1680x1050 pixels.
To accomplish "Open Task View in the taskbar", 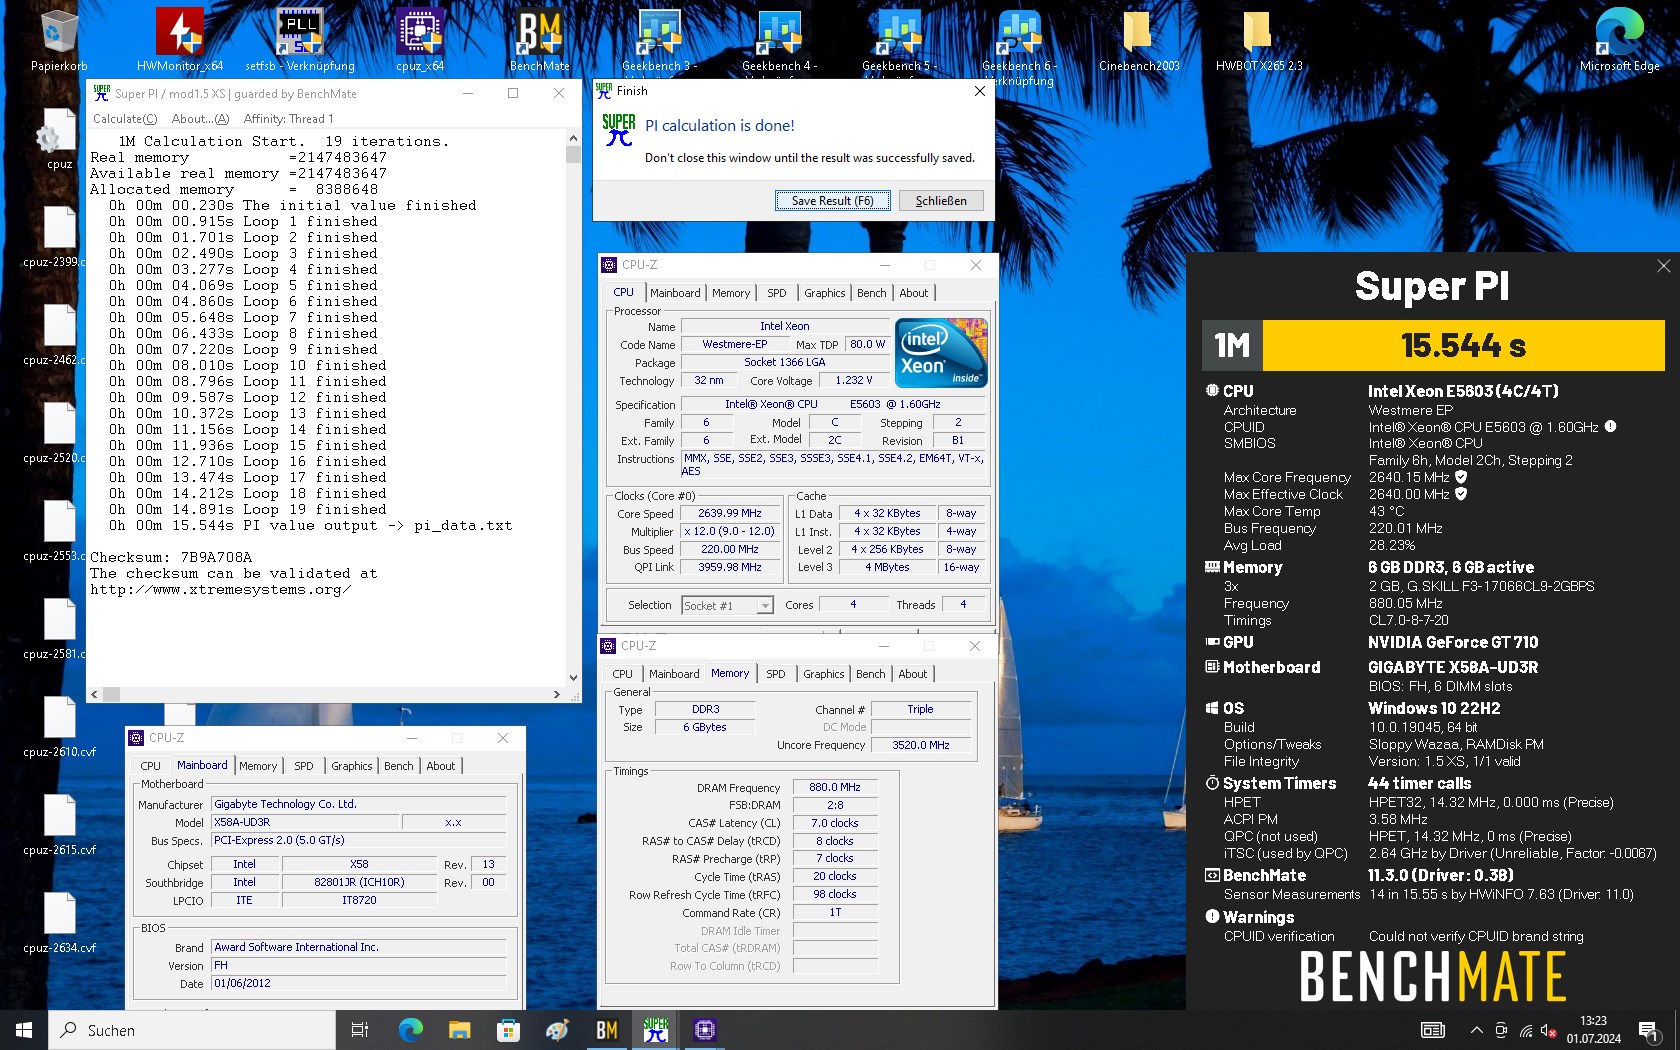I will pos(360,1030).
